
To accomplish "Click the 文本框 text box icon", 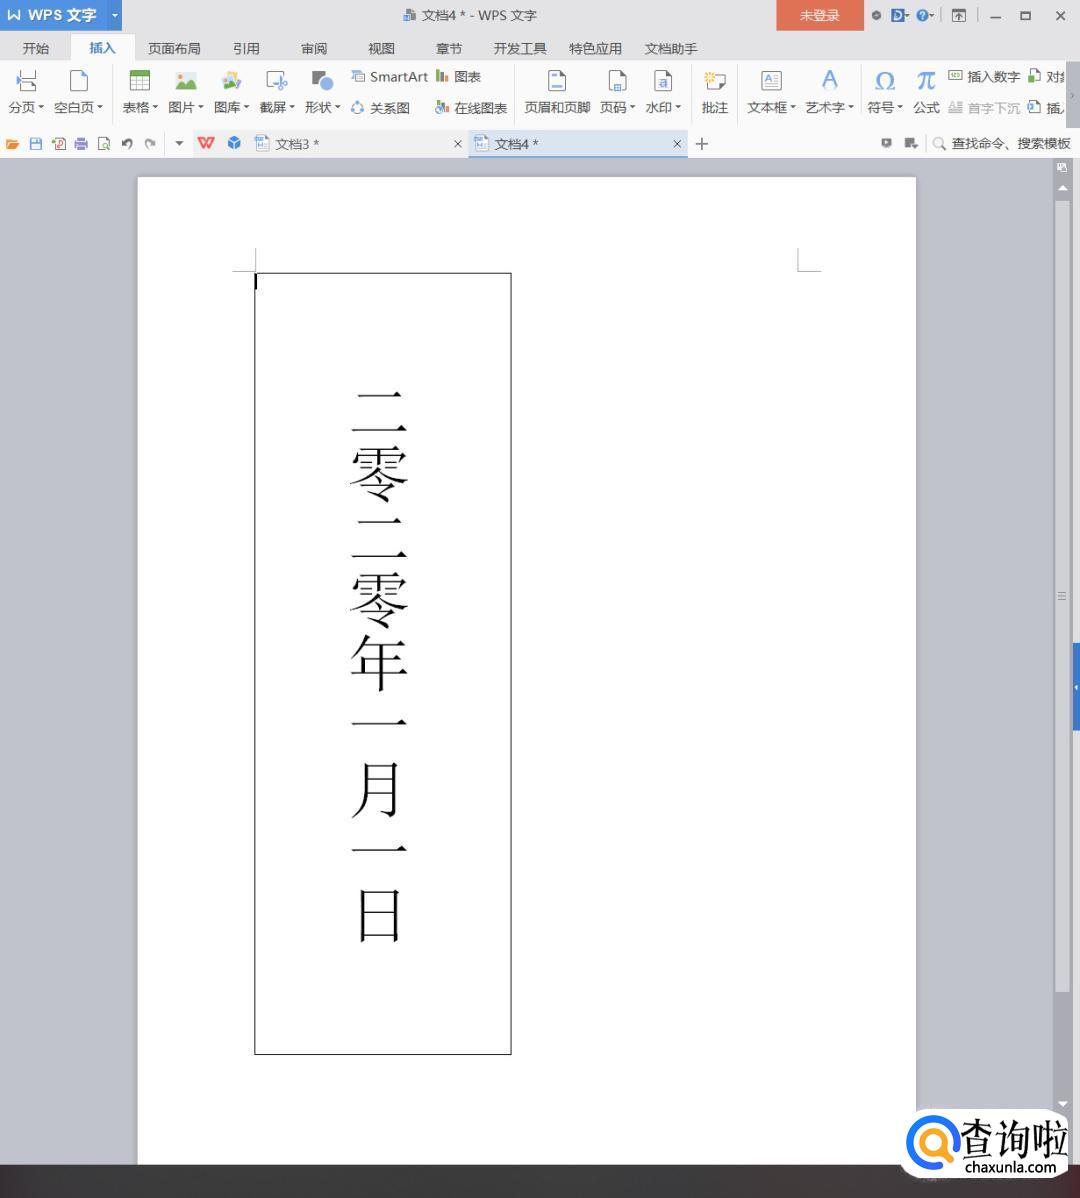I will tap(771, 81).
